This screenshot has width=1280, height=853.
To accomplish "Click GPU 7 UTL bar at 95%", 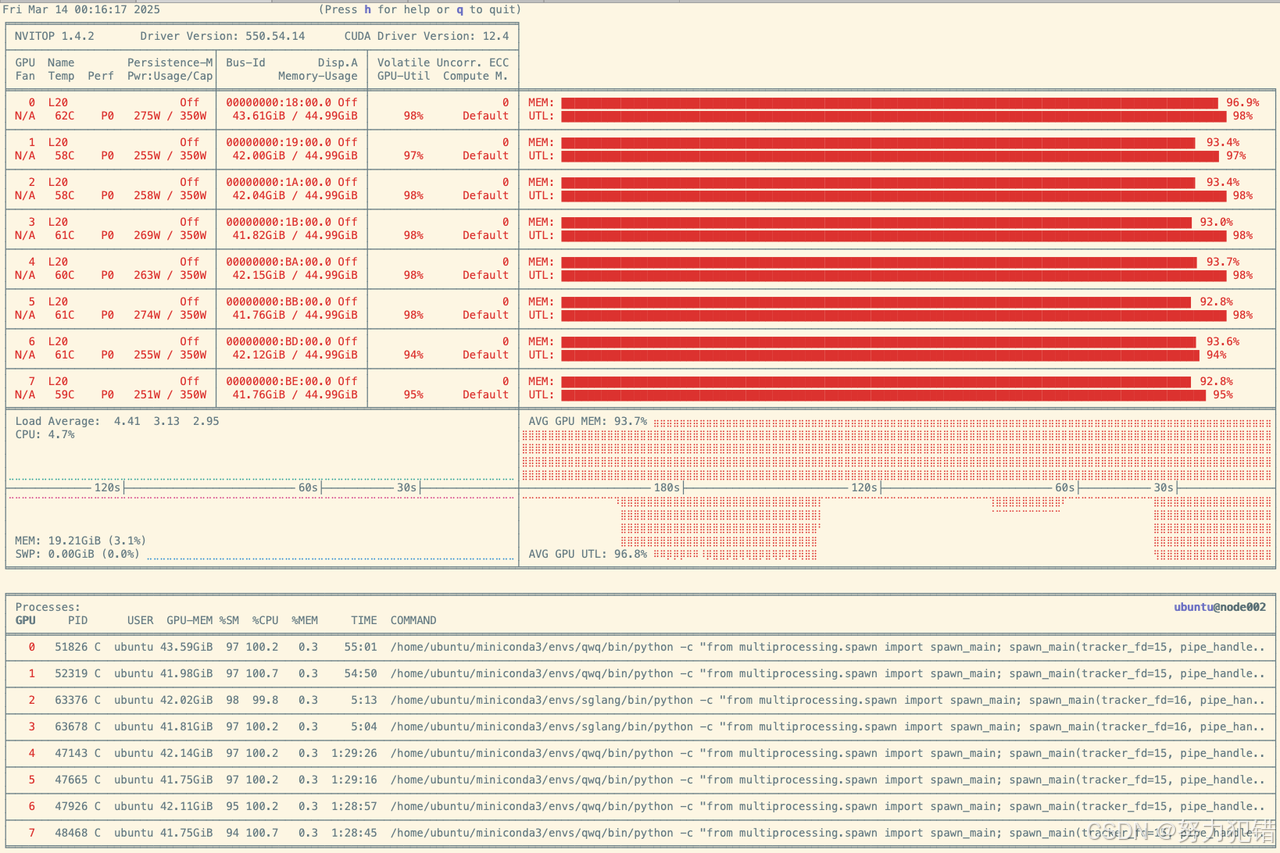I will pos(883,394).
